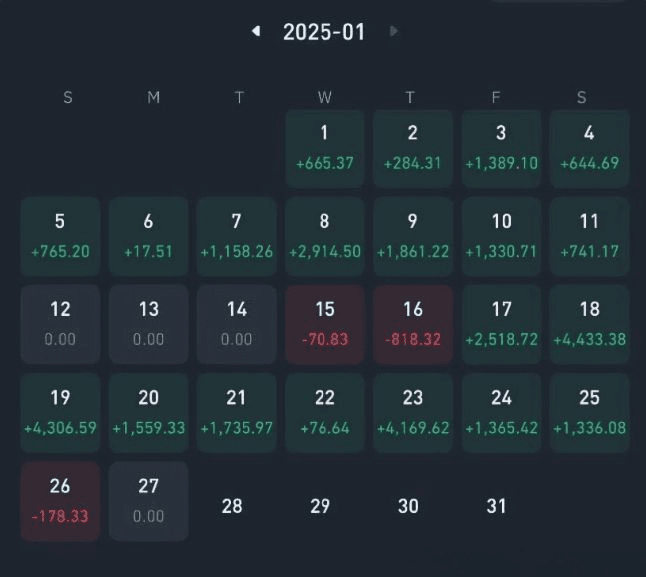
Task: Click day 10 showing +1,330.71
Action: 501,235
